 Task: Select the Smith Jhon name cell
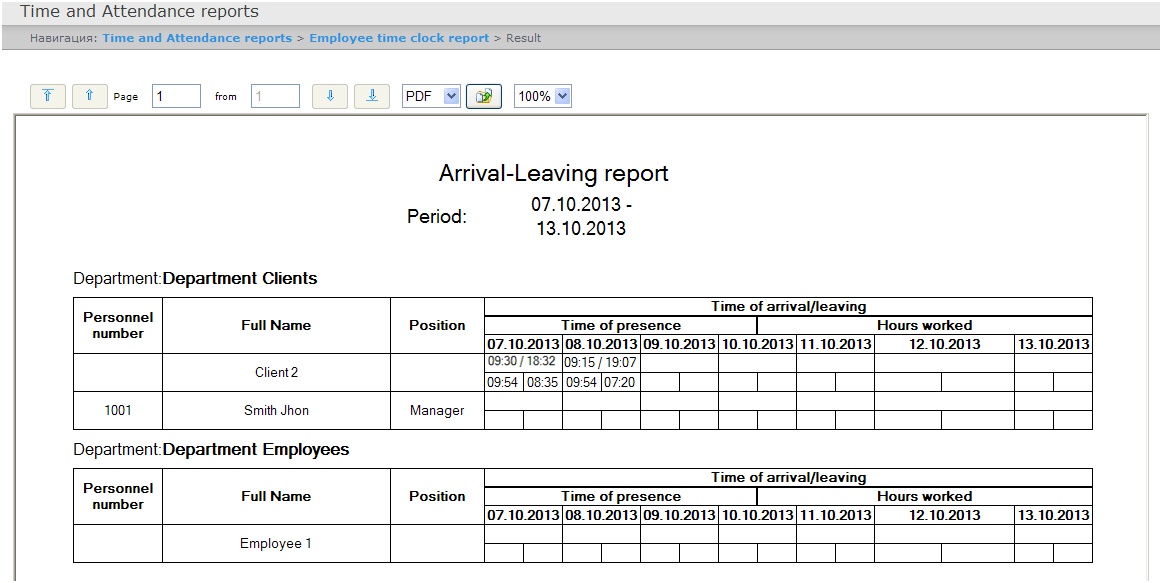[x=276, y=410]
